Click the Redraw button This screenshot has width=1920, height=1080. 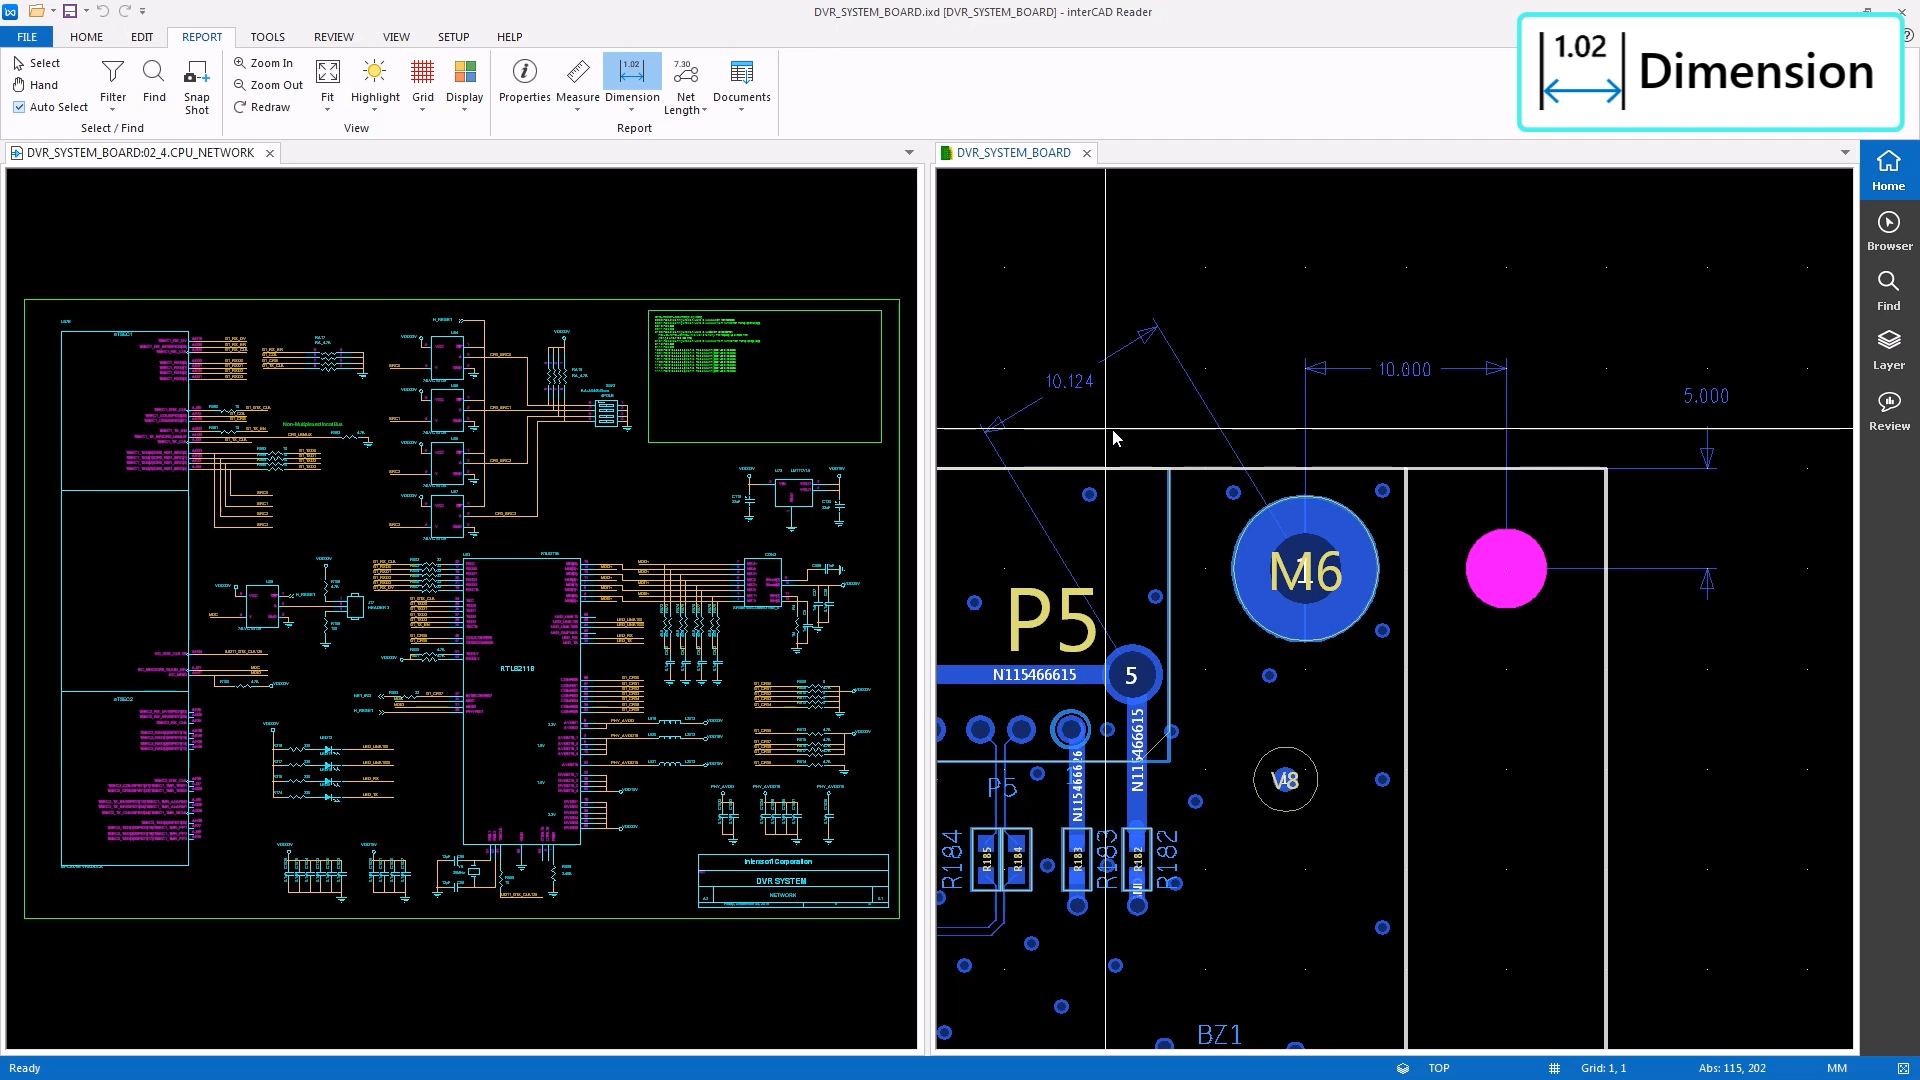(262, 107)
